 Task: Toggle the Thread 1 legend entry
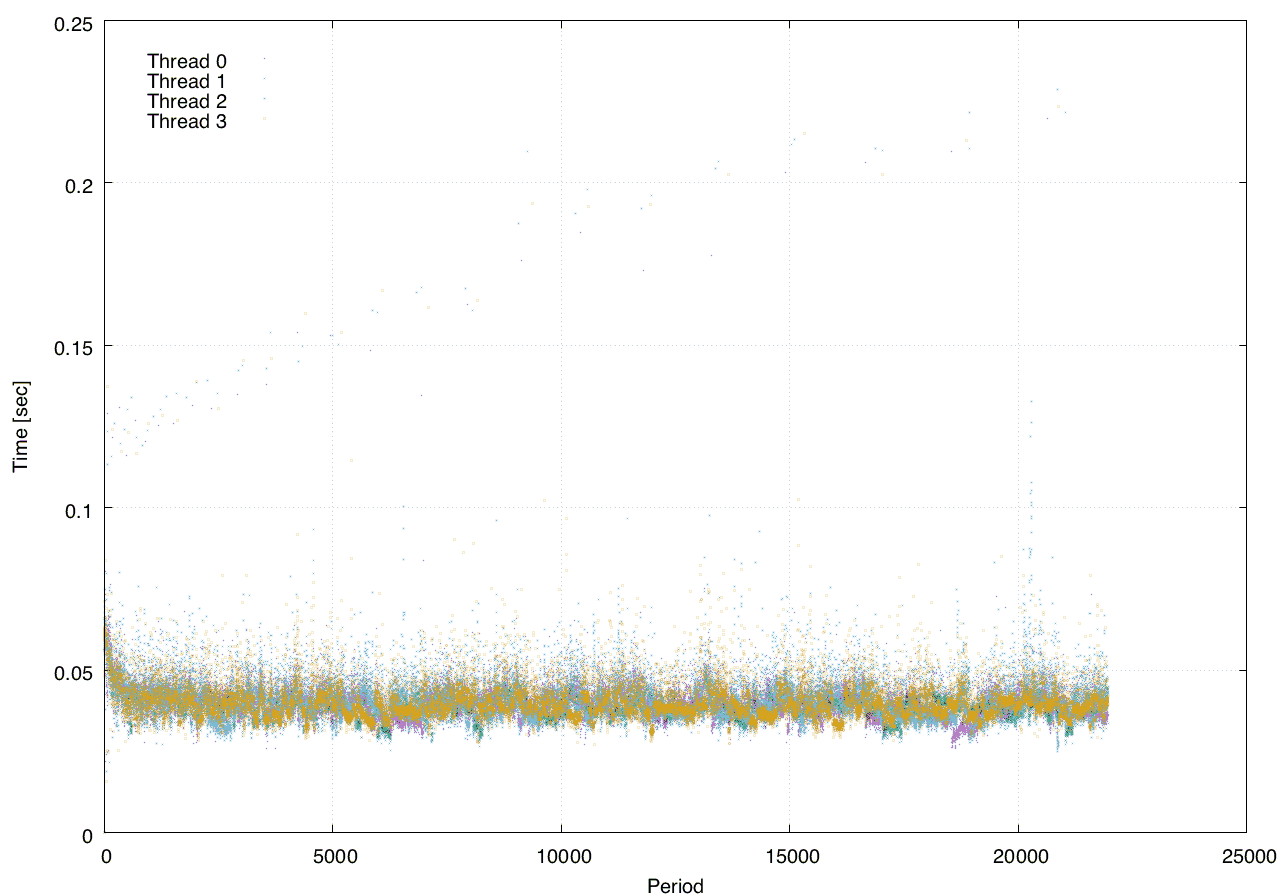(x=187, y=82)
